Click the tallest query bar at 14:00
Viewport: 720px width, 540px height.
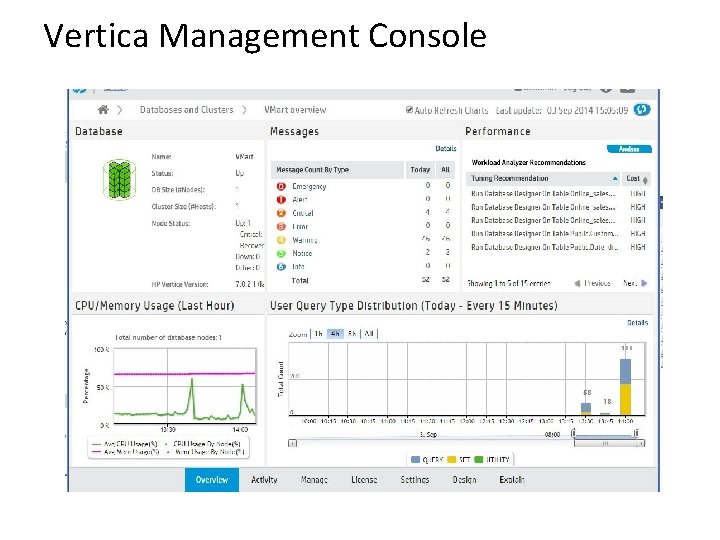[x=625, y=387]
